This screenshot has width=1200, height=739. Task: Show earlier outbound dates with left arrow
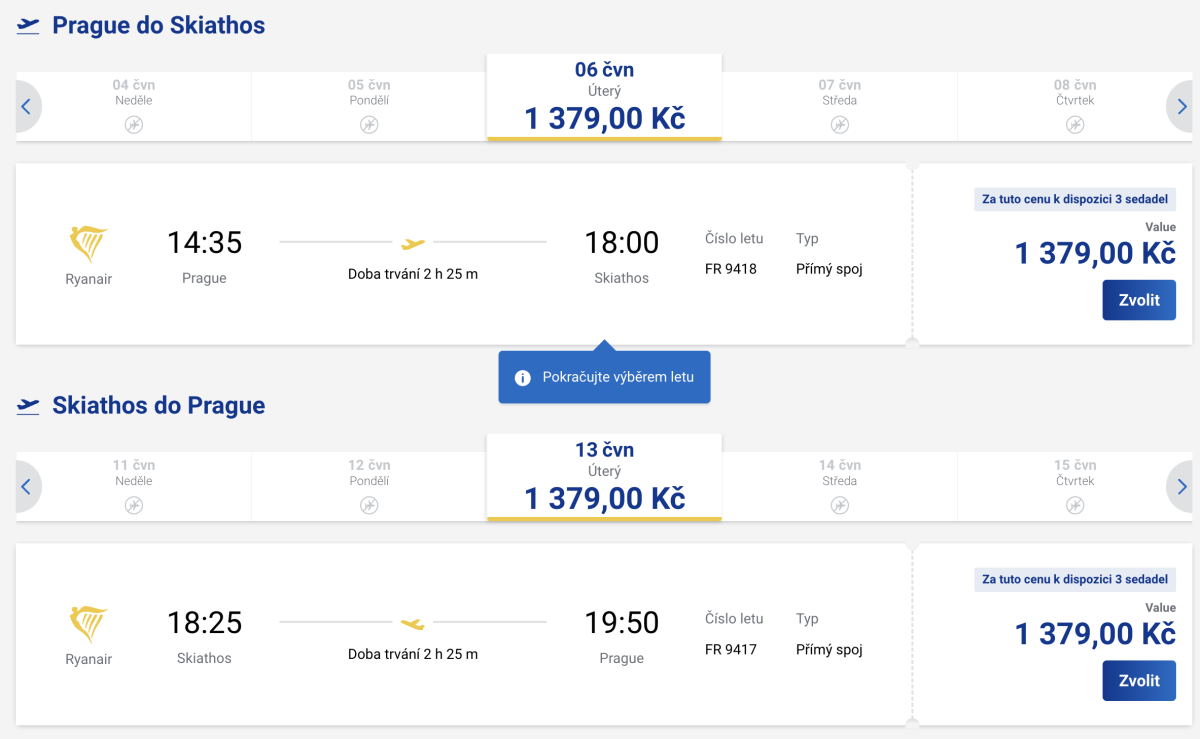click(x=26, y=106)
